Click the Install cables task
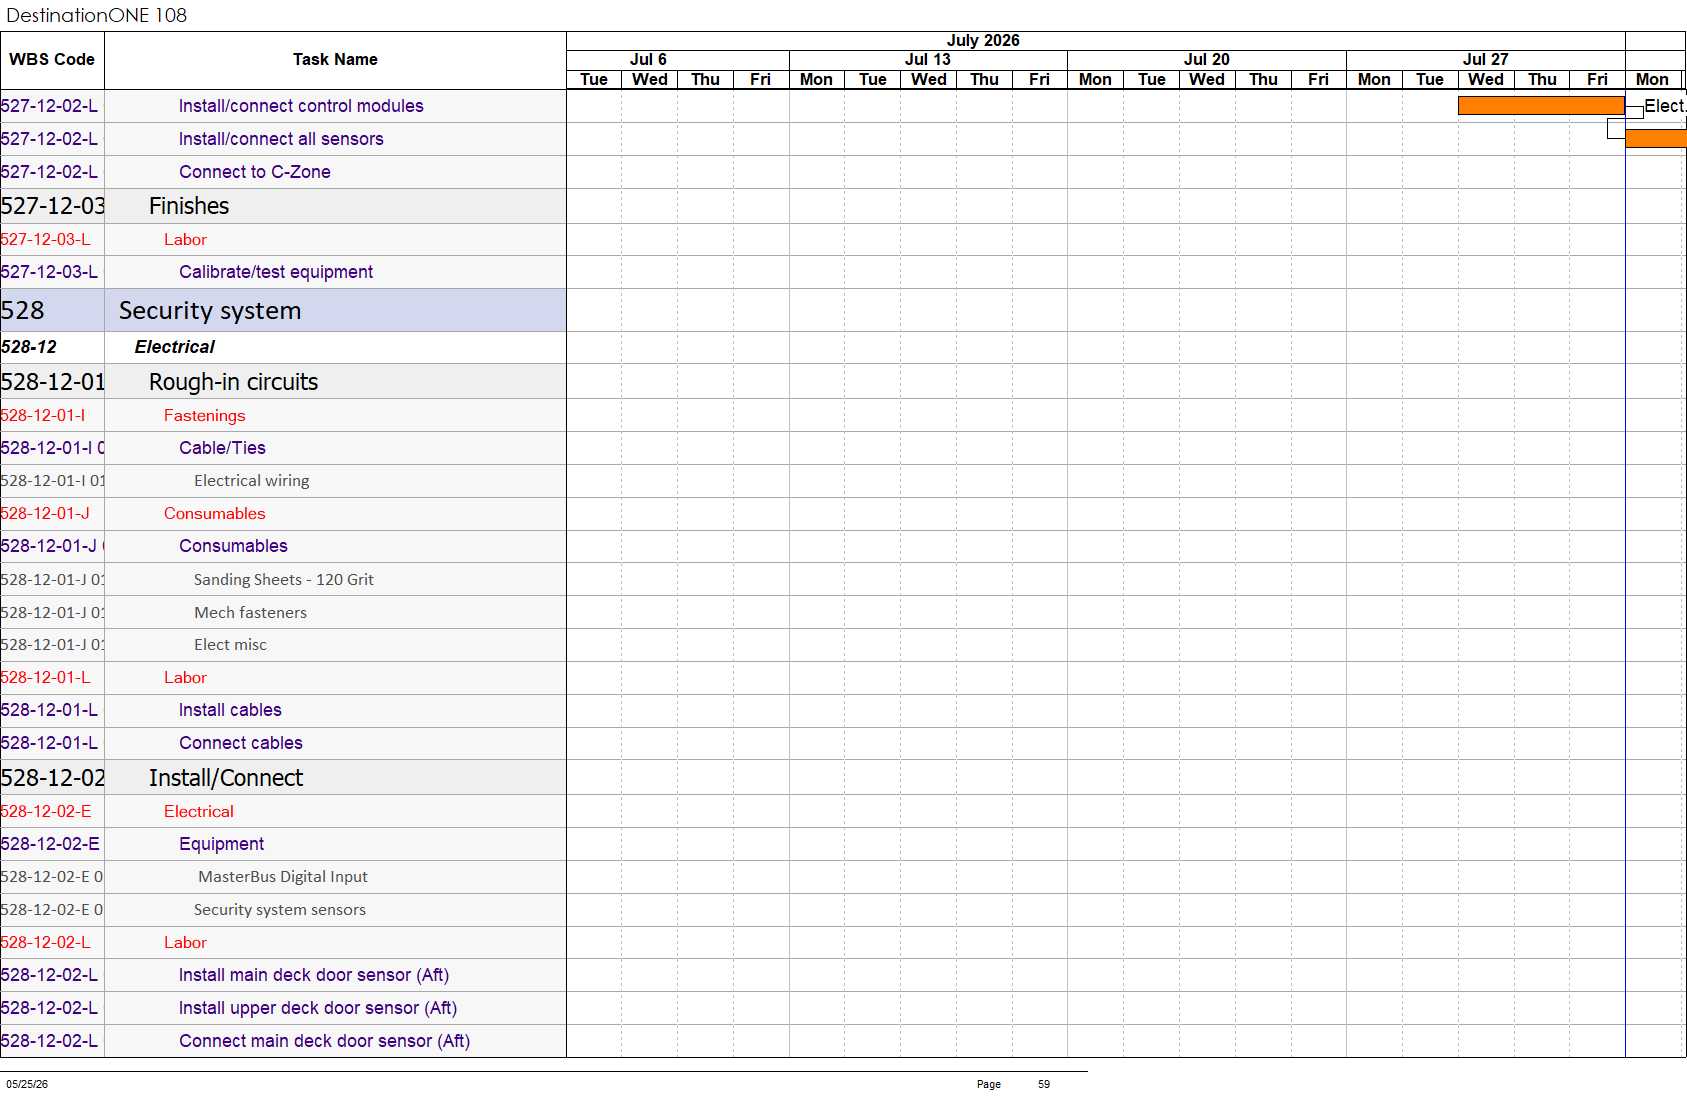1687x1097 pixels. click(230, 710)
